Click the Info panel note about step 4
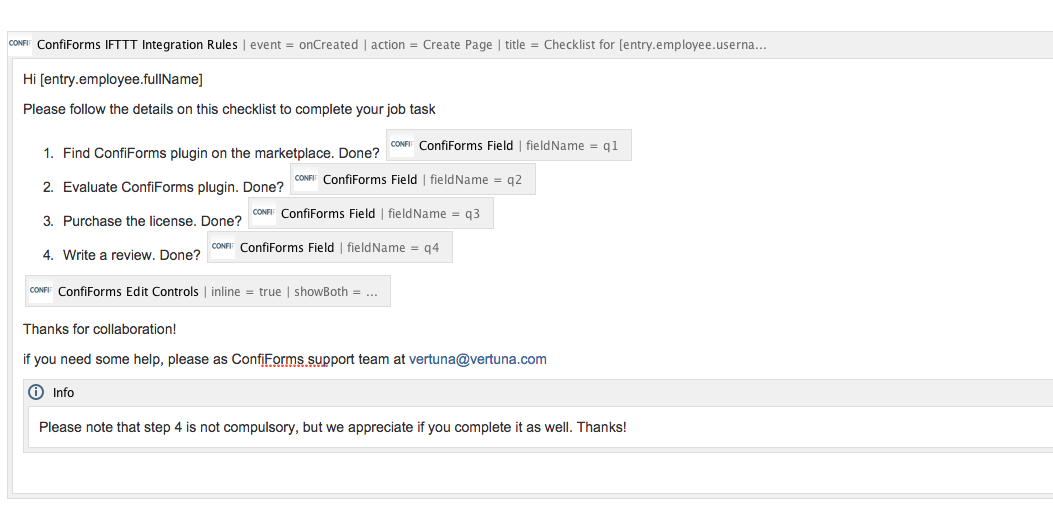 click(x=333, y=428)
